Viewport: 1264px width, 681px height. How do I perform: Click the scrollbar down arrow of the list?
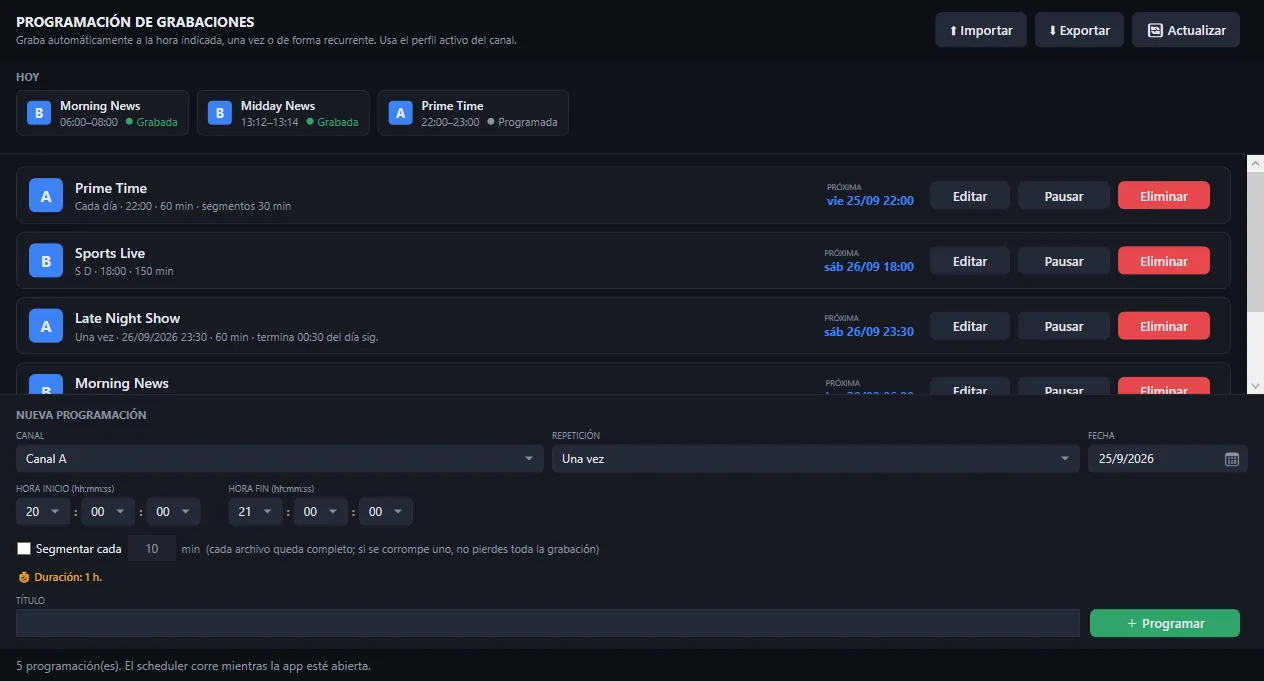pos(1255,385)
